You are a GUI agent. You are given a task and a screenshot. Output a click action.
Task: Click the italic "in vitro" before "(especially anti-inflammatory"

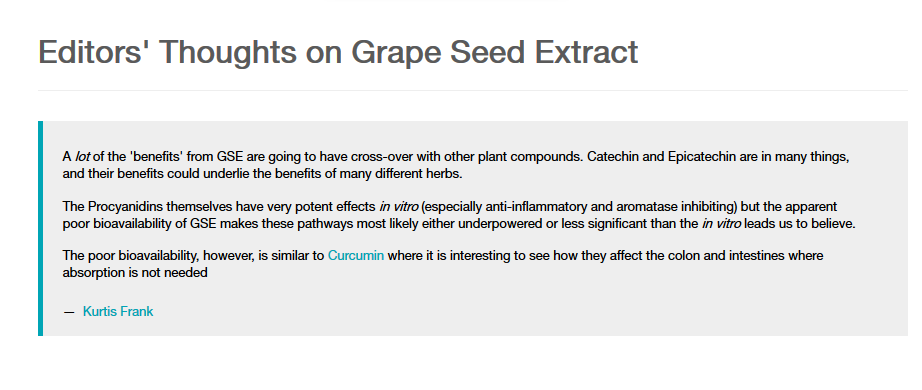[x=399, y=206]
